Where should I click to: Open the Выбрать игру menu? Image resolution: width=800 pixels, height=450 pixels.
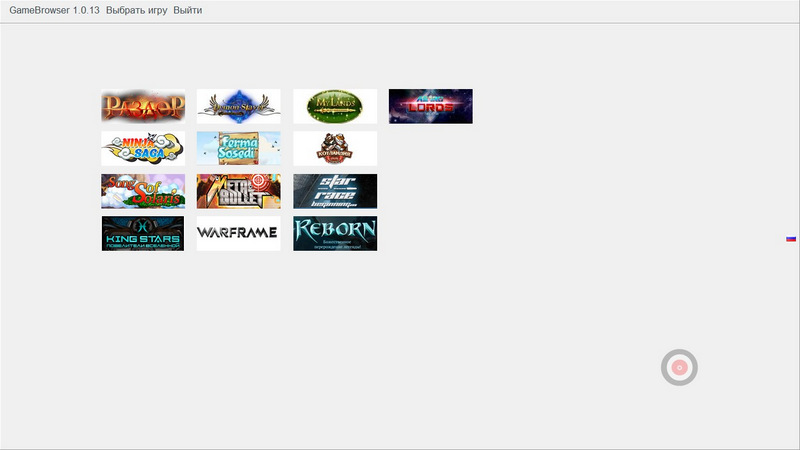pos(137,10)
